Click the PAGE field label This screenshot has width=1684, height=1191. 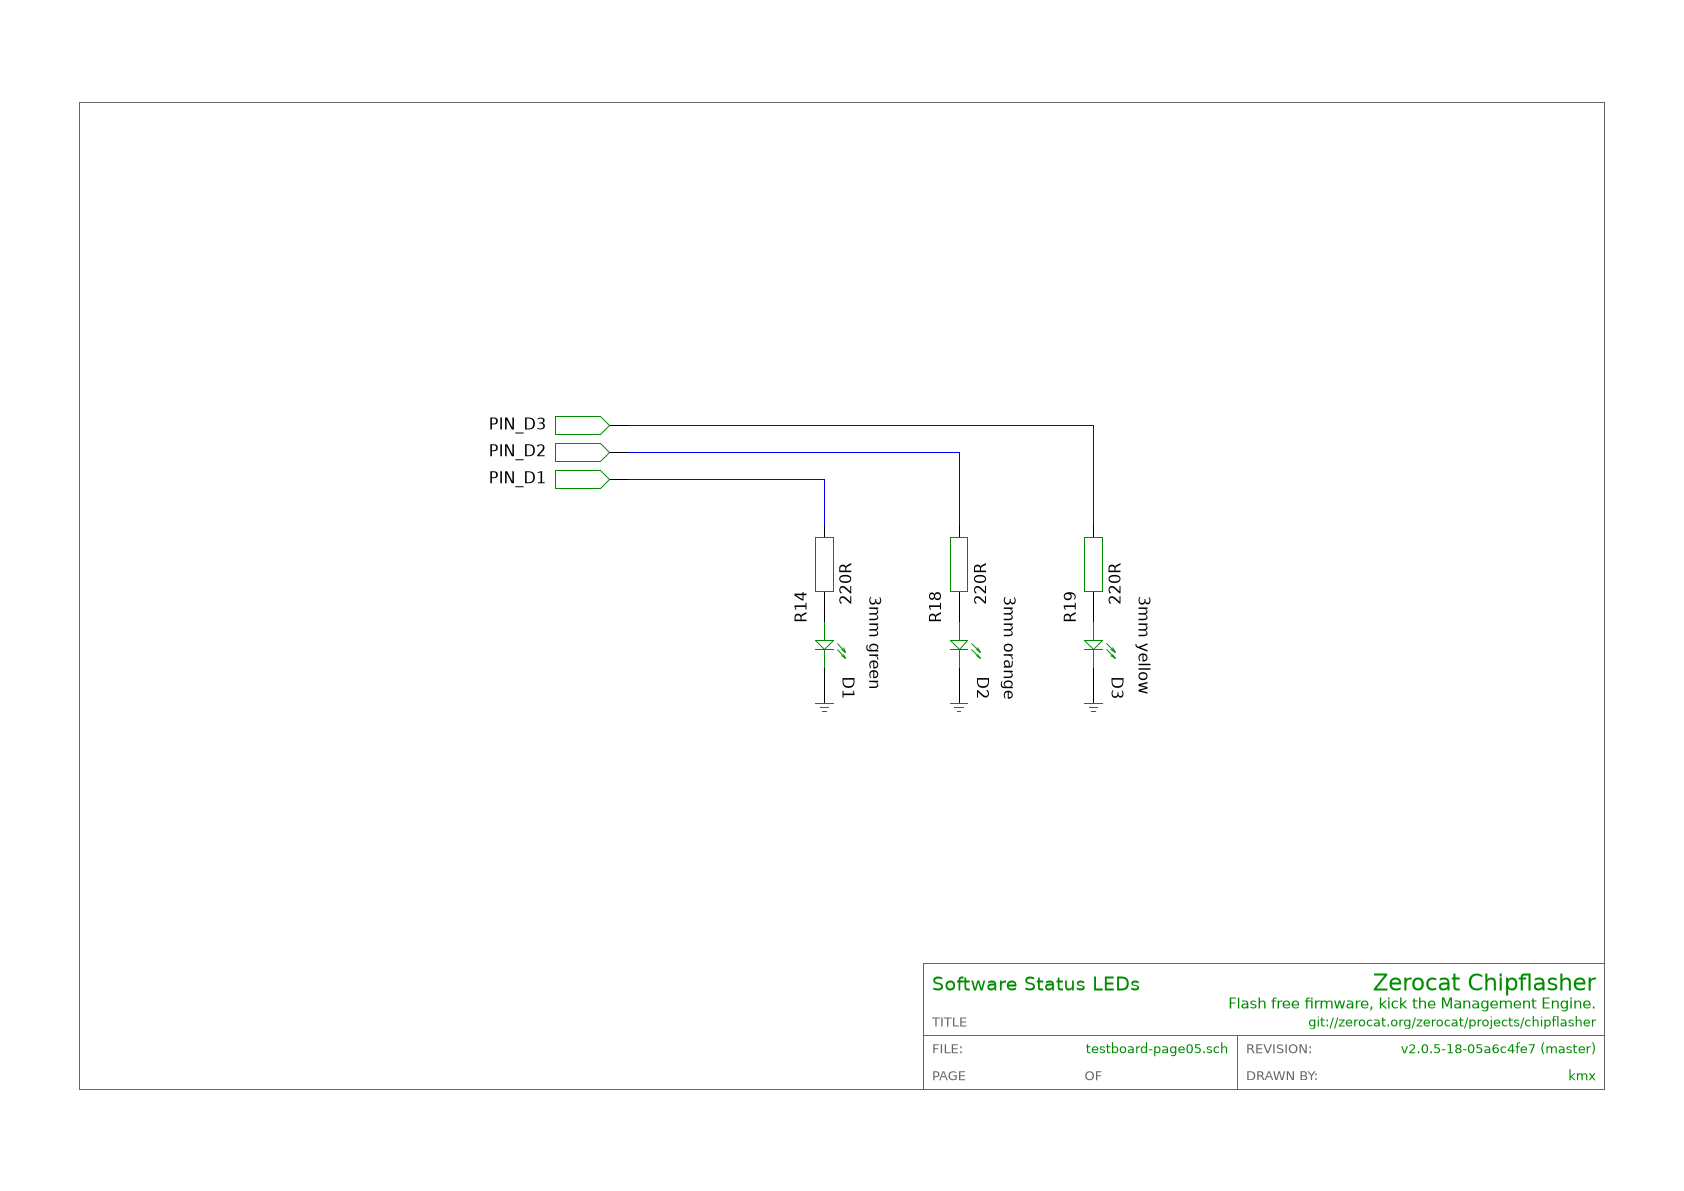[x=949, y=1076]
